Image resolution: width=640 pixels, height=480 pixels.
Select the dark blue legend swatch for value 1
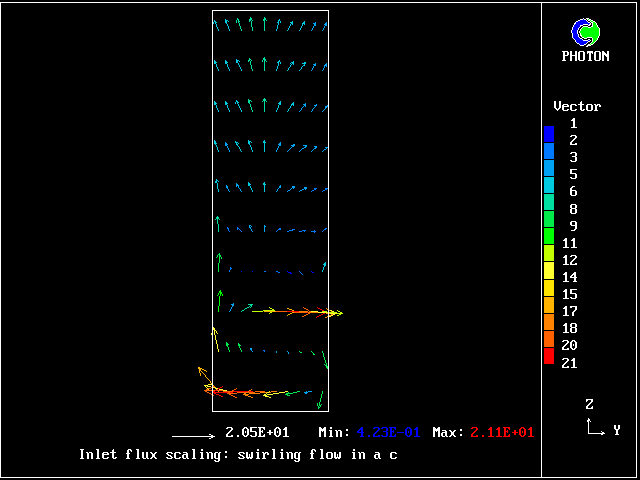coord(549,131)
